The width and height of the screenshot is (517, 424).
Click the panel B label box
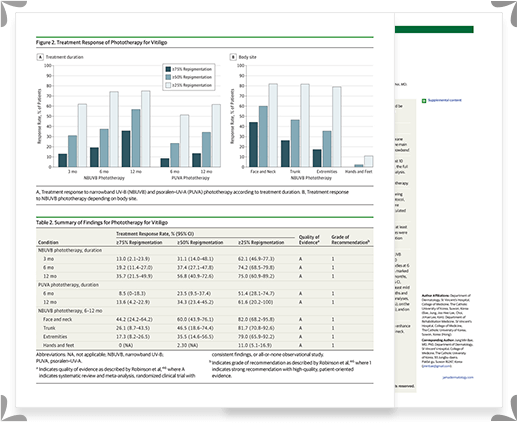(x=233, y=57)
